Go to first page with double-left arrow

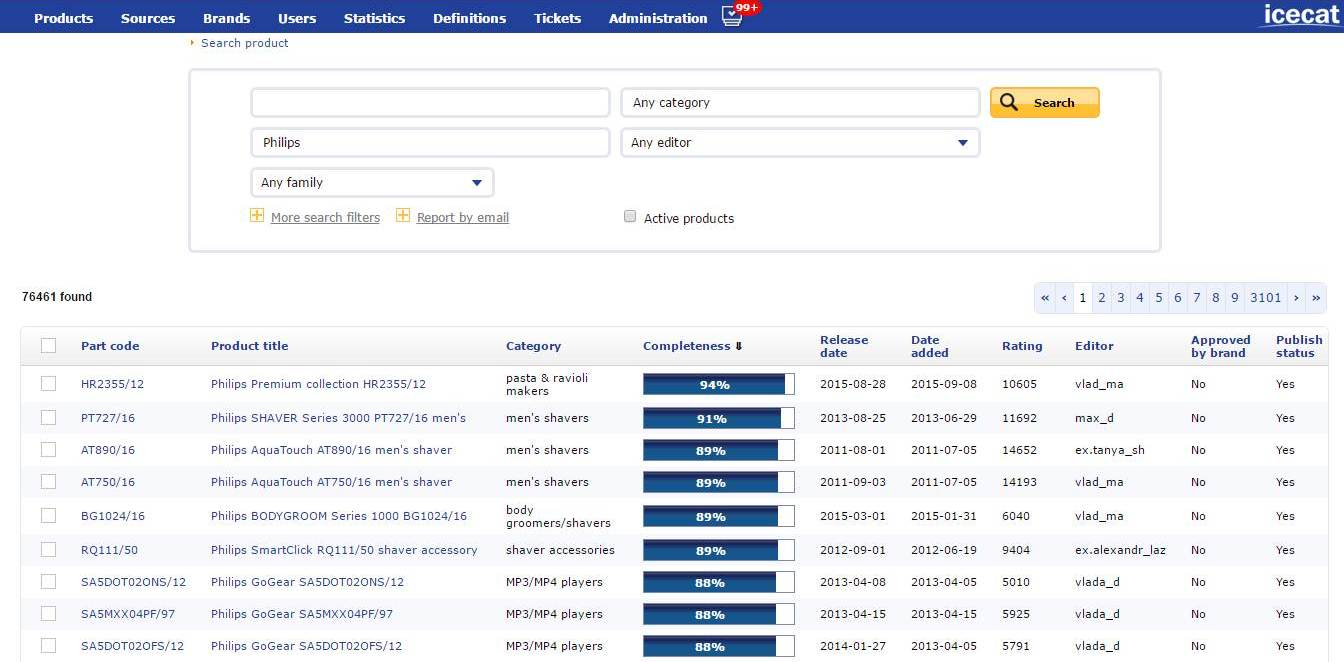(x=1045, y=298)
